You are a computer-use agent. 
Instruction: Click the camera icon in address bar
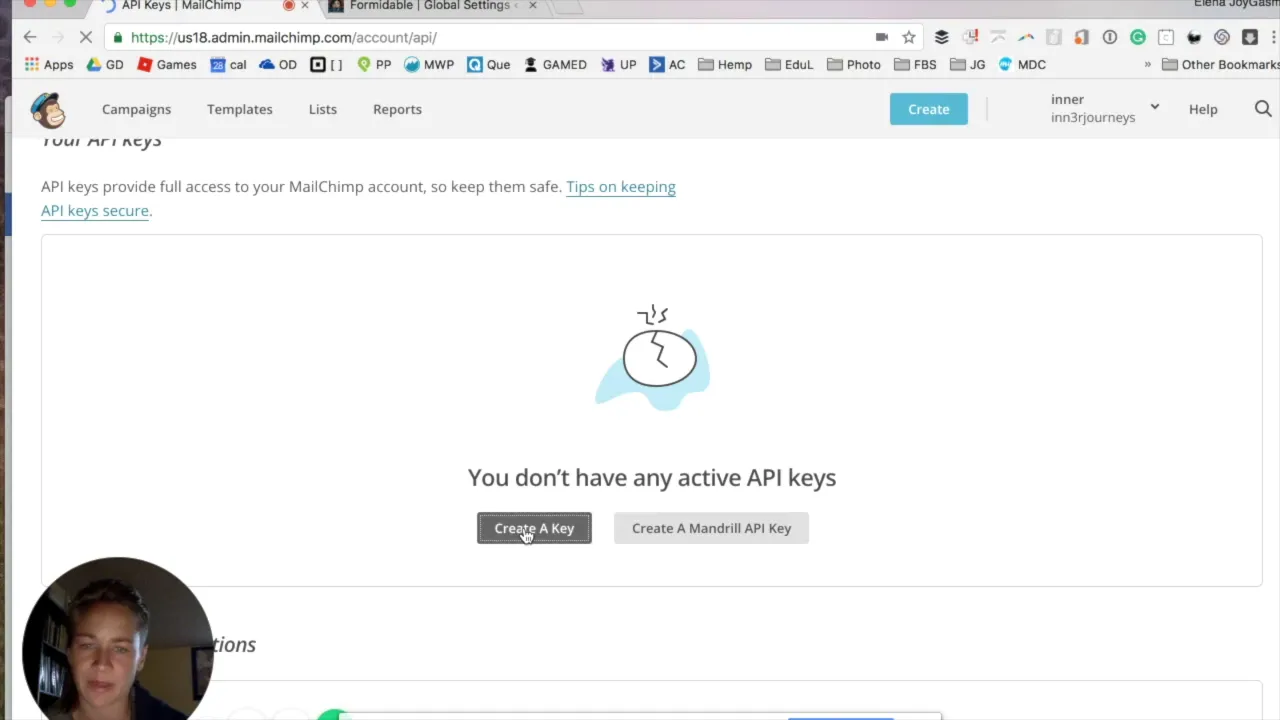[x=881, y=37]
